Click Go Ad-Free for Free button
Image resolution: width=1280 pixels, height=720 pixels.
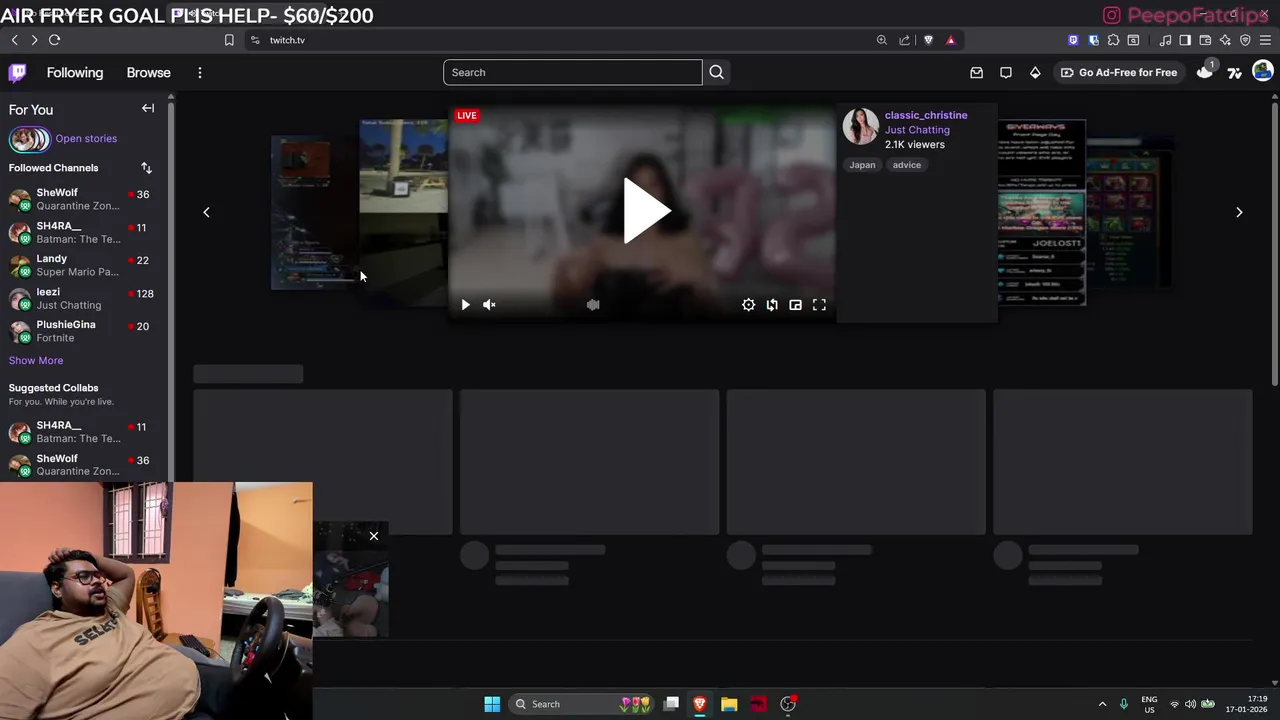click(1119, 72)
